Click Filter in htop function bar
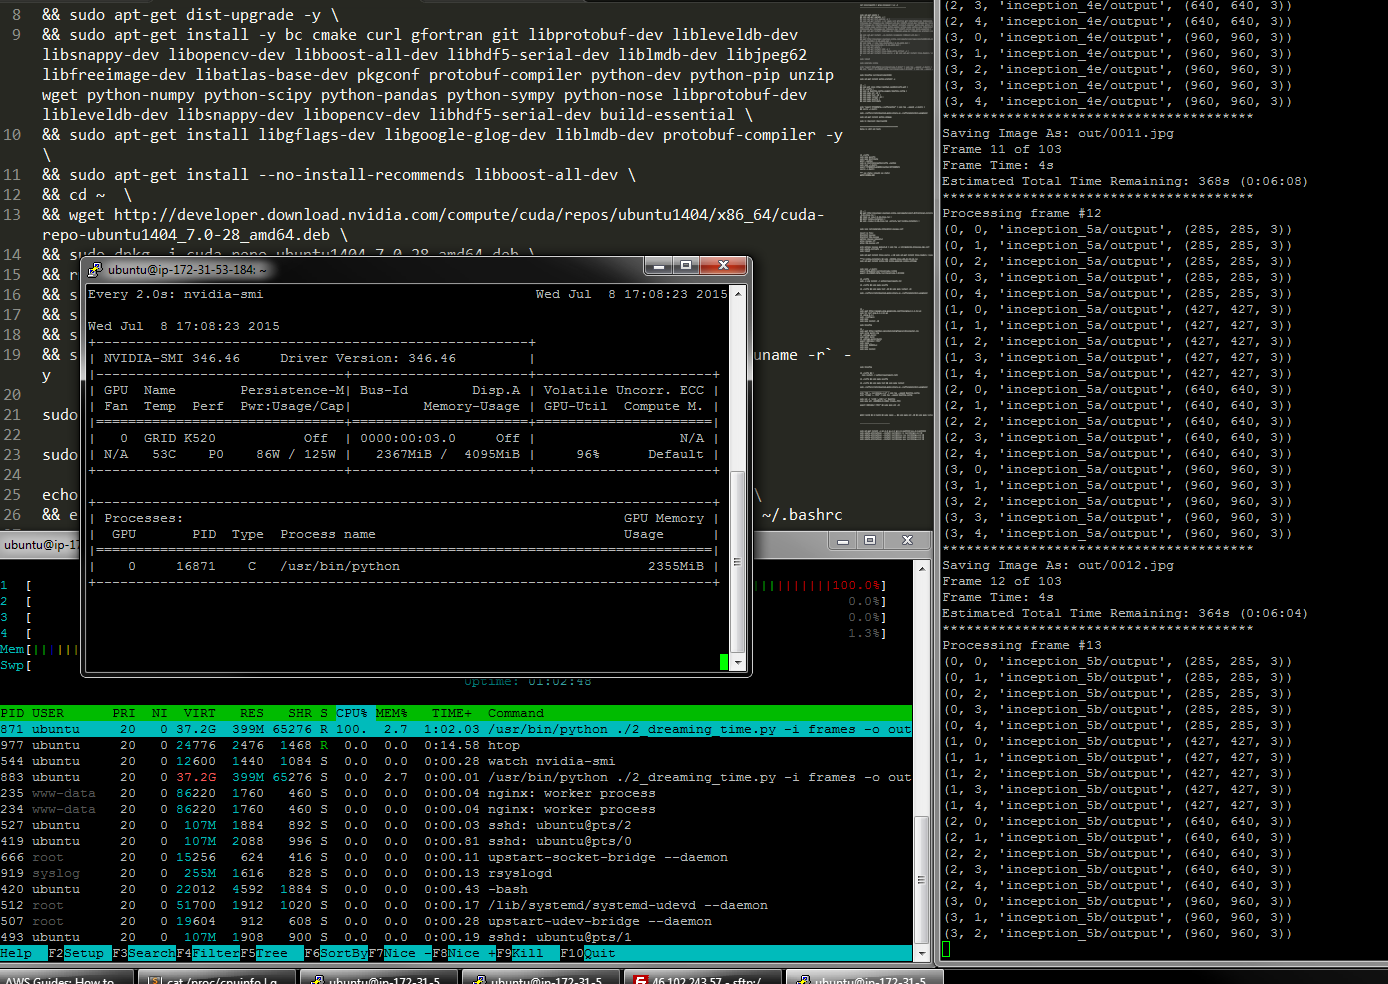1388x984 pixels. click(x=216, y=953)
